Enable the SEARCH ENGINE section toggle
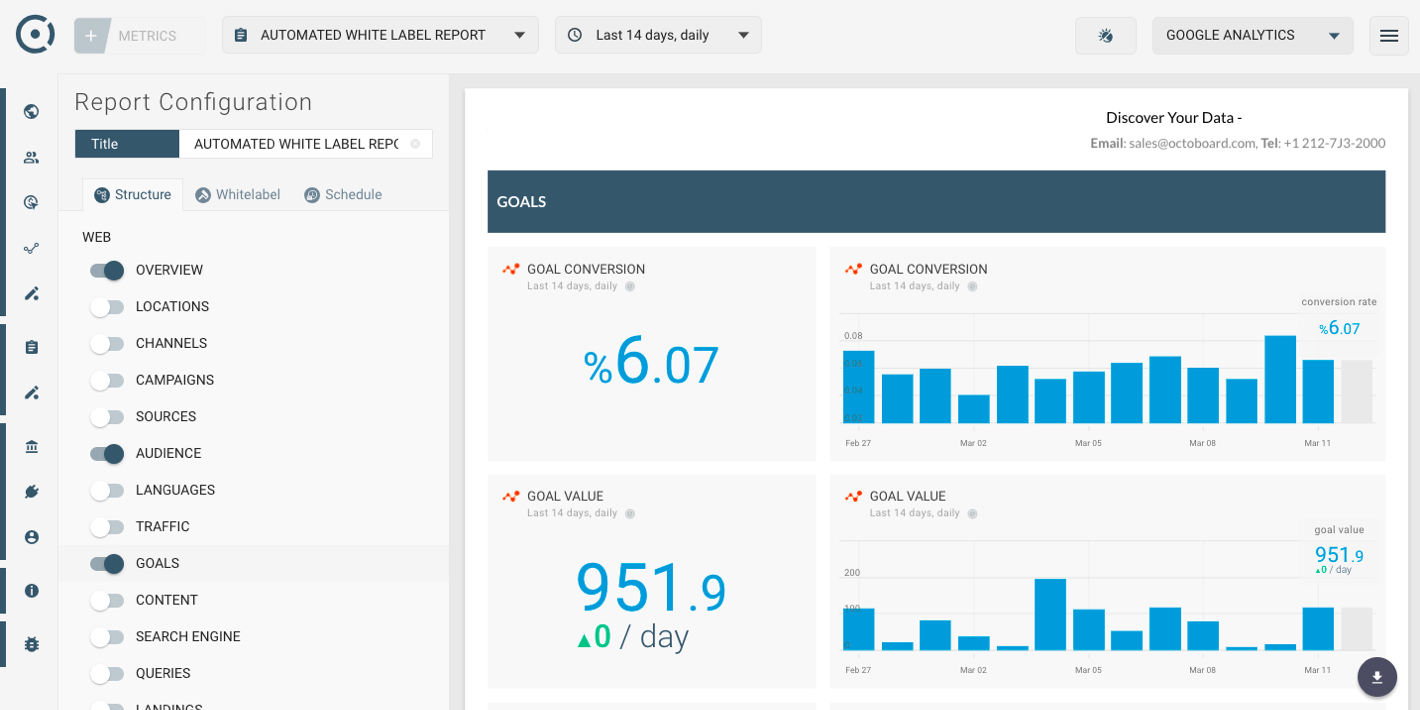Screen dimensions: 1420x710 coord(107,637)
